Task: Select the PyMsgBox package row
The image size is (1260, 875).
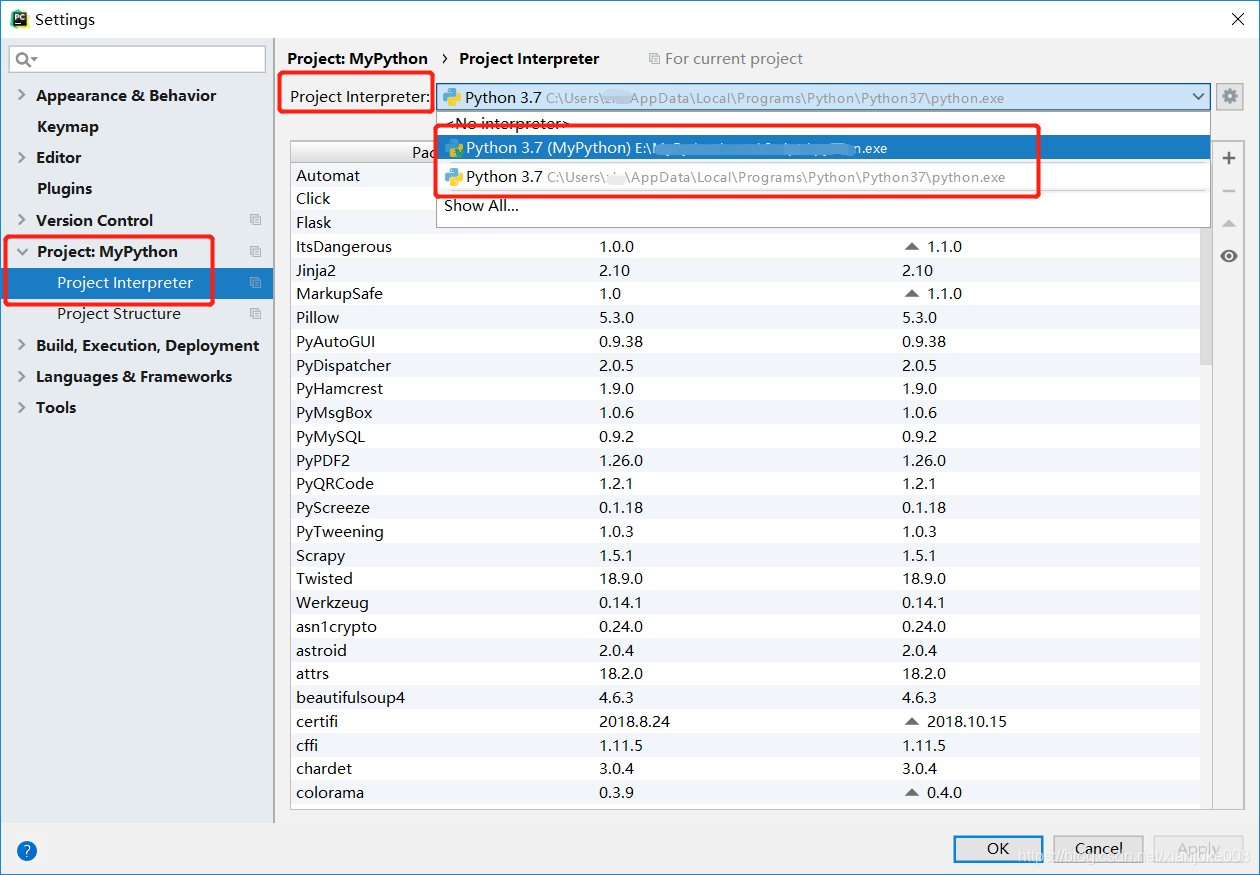Action: click(x=746, y=413)
